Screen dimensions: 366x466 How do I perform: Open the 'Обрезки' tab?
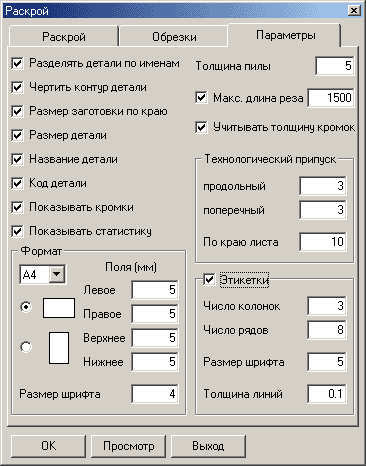click(174, 36)
